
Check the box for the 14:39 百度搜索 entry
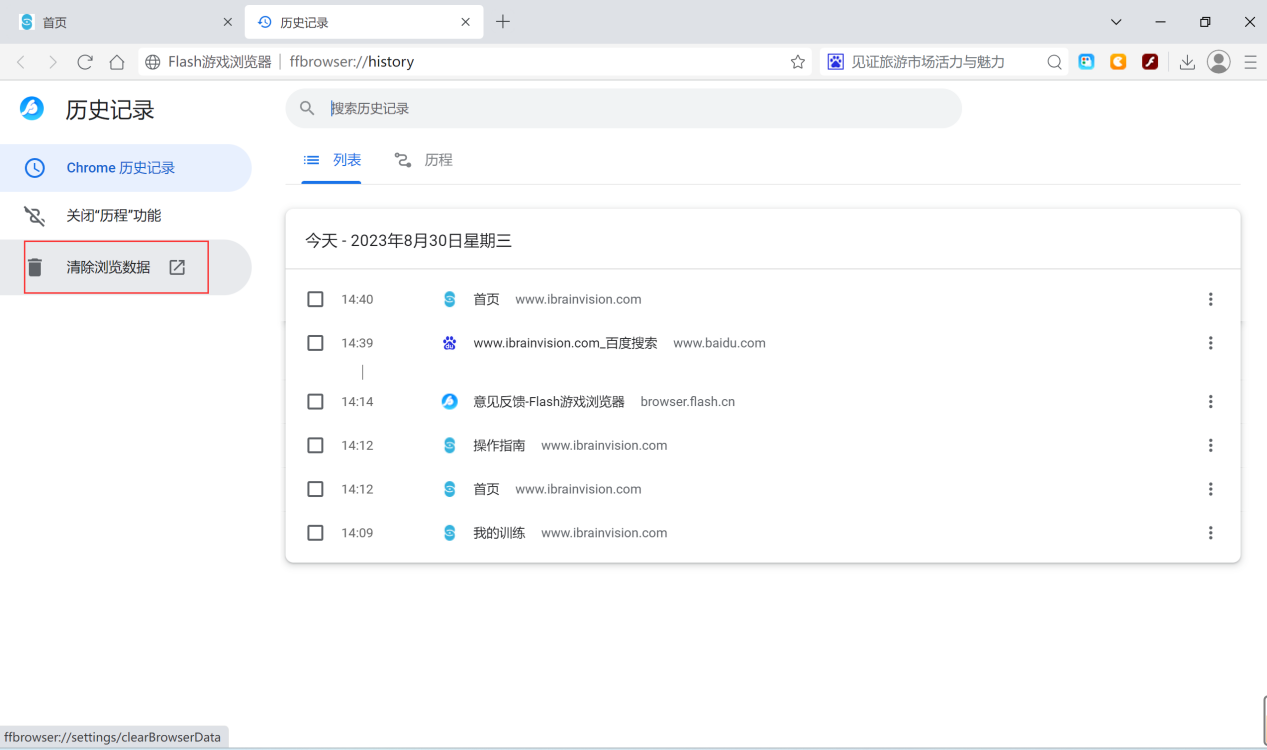click(315, 343)
